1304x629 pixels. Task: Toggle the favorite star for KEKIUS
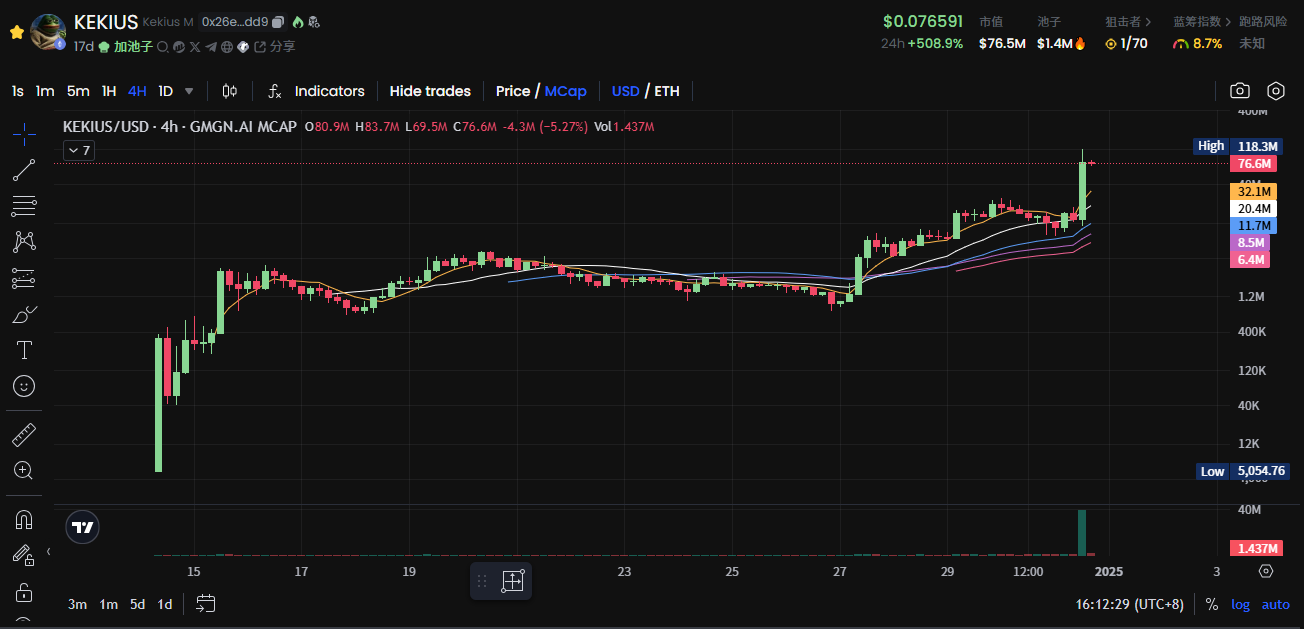(x=16, y=32)
